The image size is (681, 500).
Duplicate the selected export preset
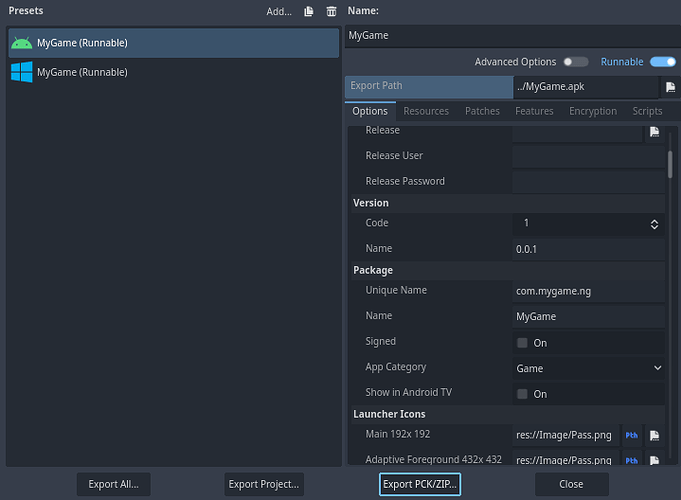point(309,11)
